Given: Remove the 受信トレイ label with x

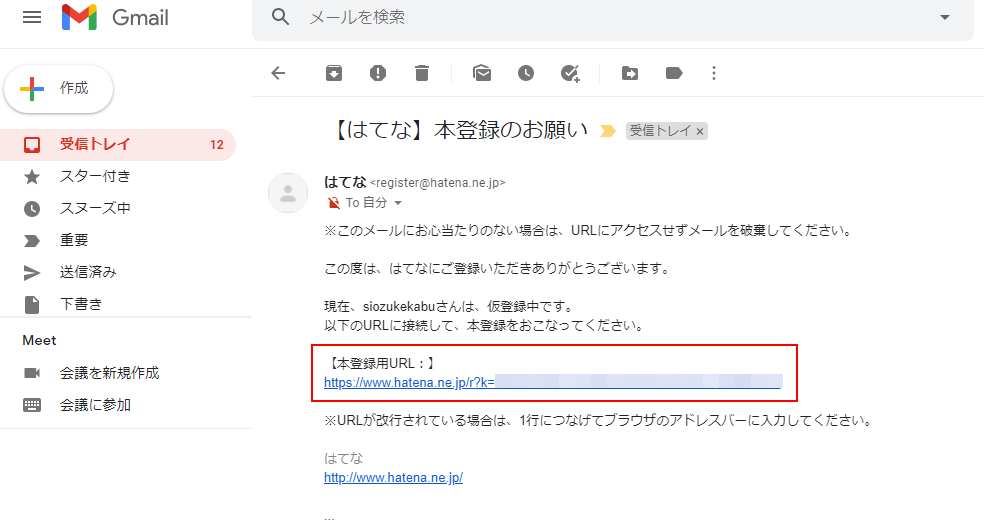Looking at the screenshot, I should (700, 131).
